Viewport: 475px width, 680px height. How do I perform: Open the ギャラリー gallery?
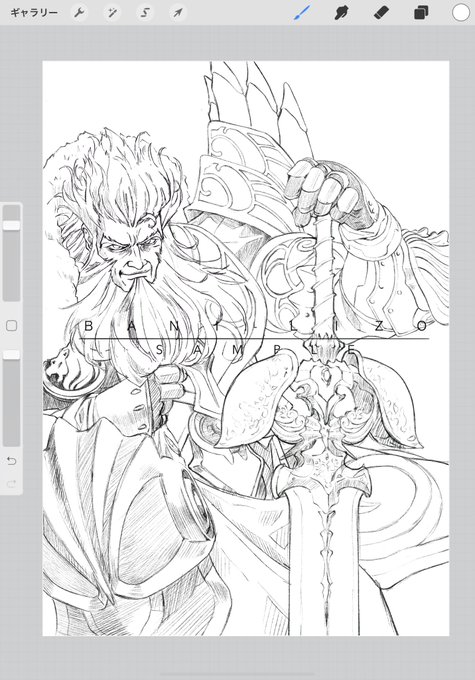click(x=33, y=13)
